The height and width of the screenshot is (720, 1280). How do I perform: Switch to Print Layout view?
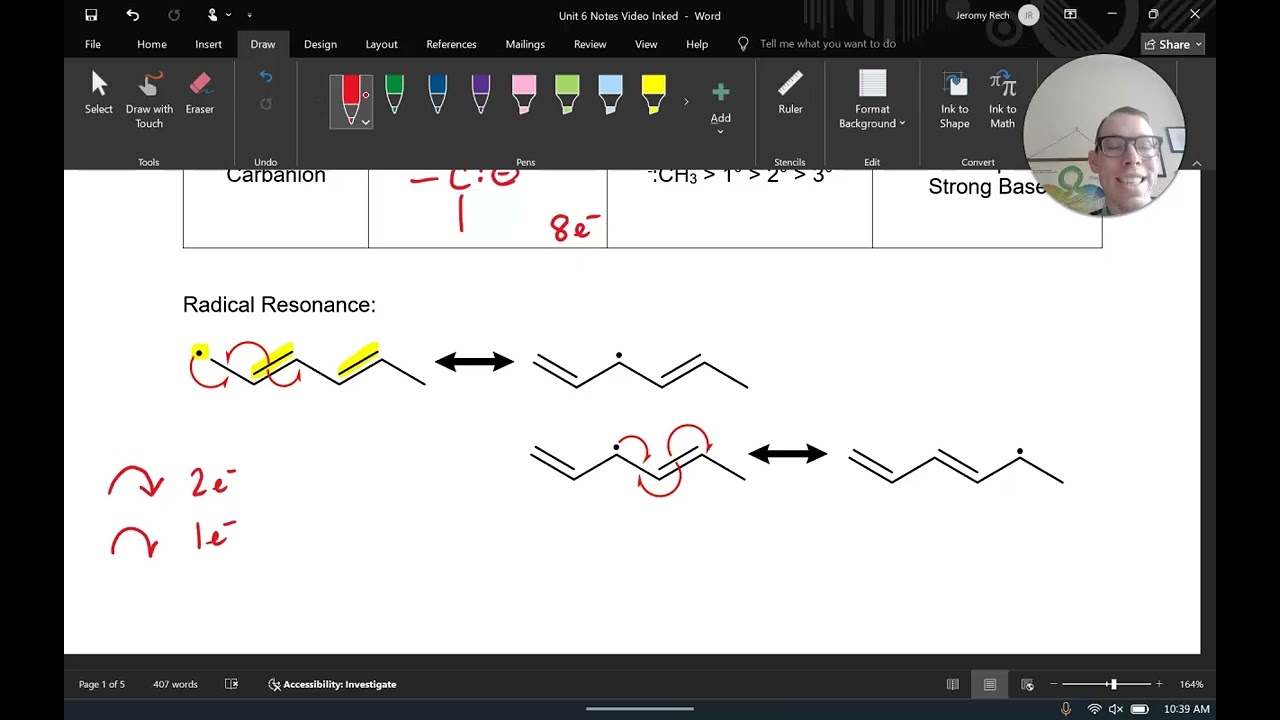[x=989, y=684]
